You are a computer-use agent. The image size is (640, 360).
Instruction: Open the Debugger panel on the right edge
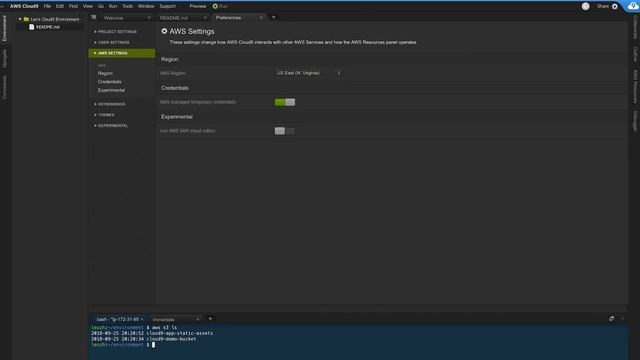click(635, 121)
